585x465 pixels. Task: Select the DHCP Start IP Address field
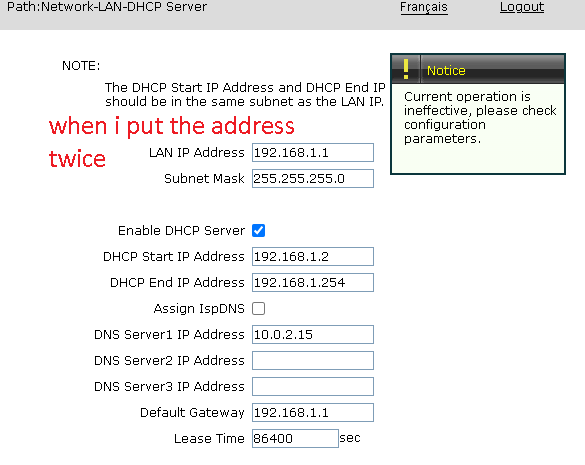[313, 256]
